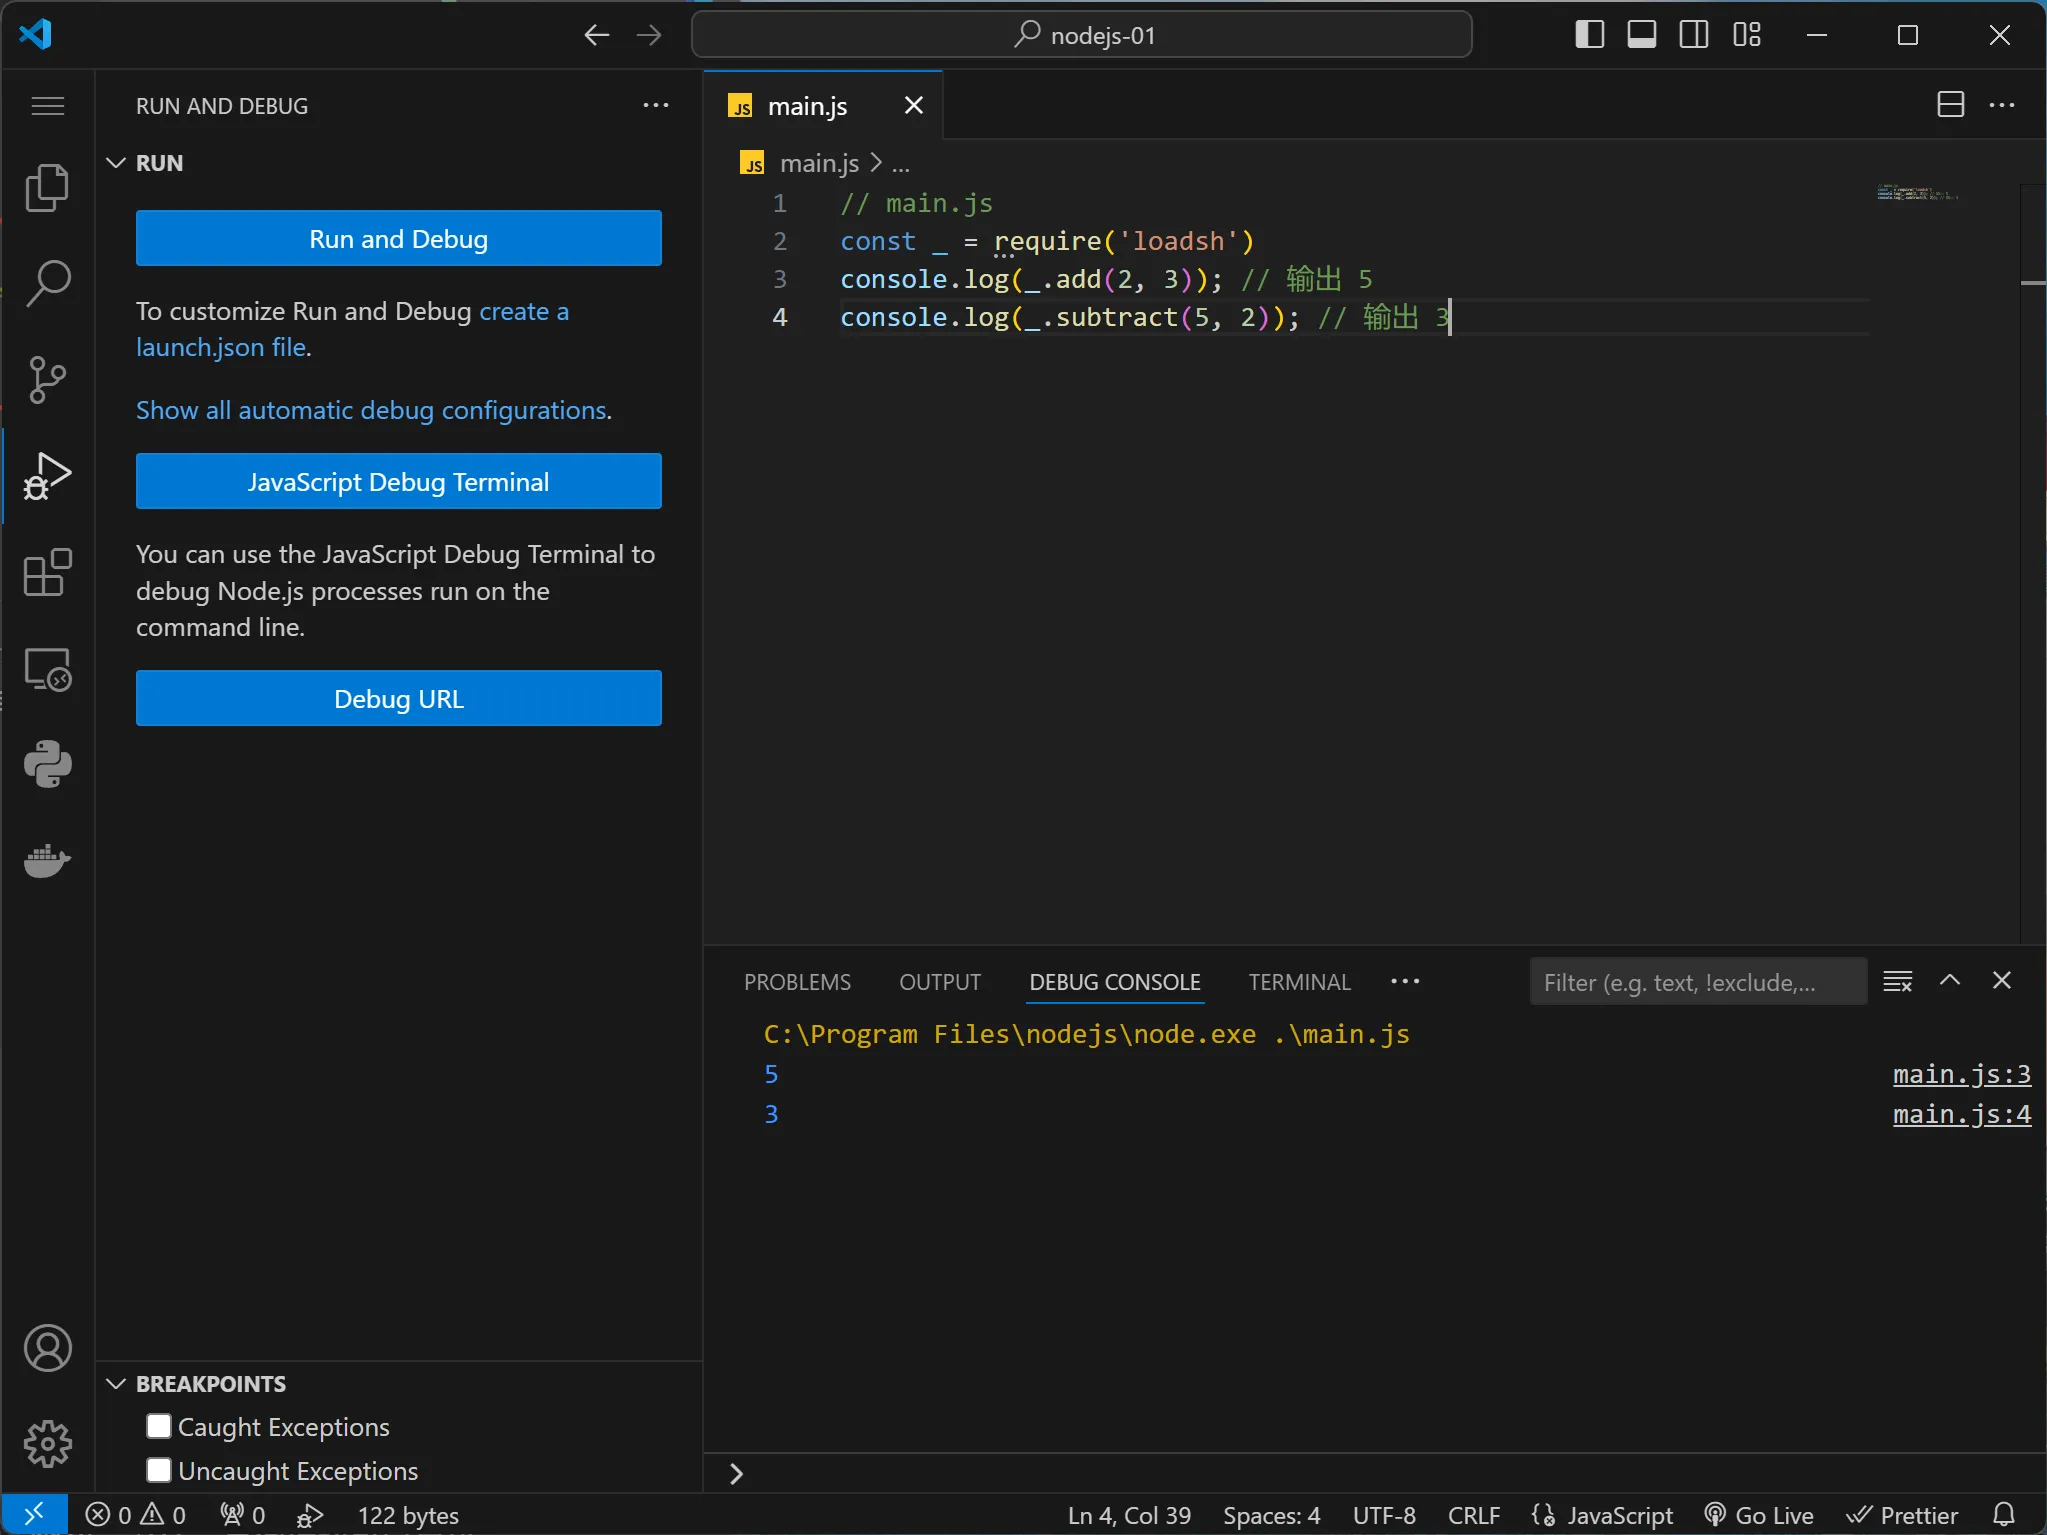
Task: Select the DEBUG CONSOLE tab
Action: click(x=1115, y=982)
